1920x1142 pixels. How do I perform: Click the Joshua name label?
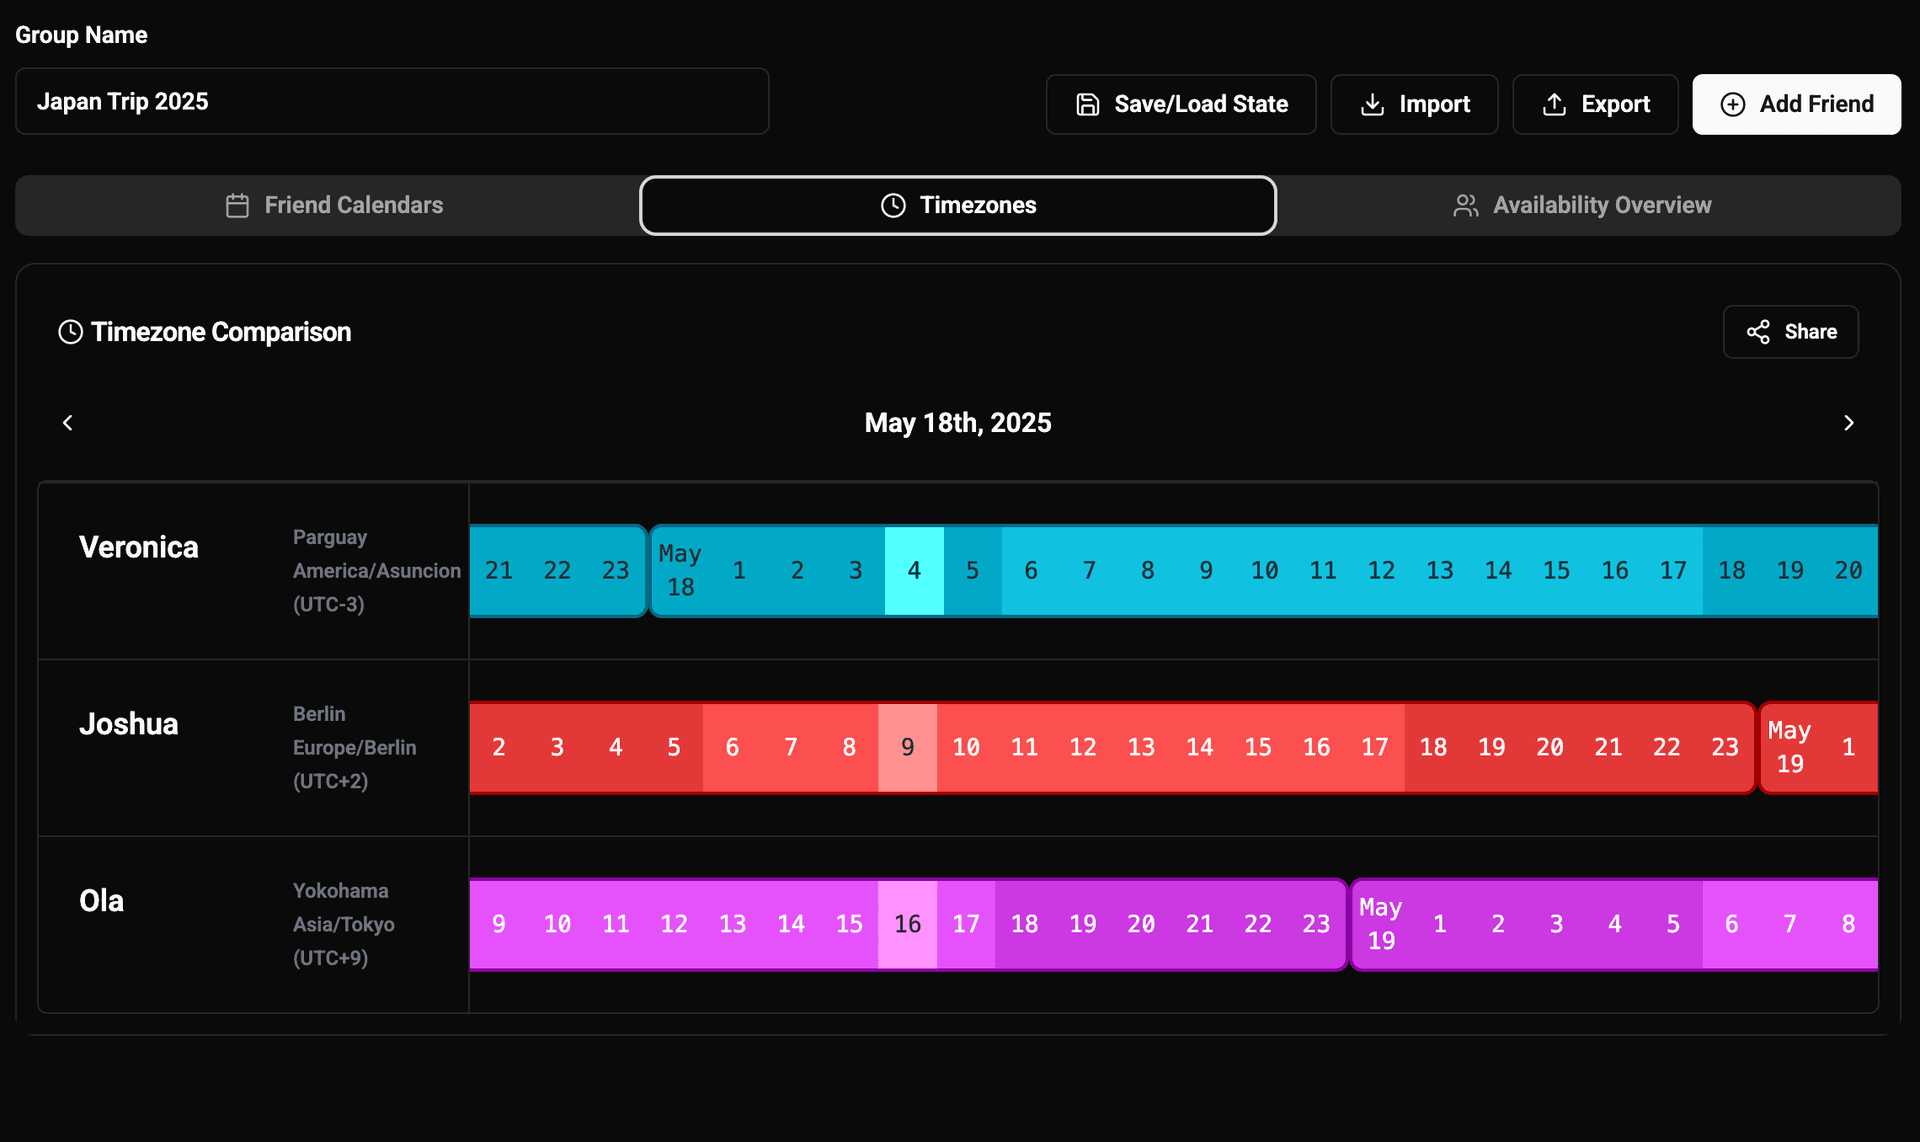[129, 724]
